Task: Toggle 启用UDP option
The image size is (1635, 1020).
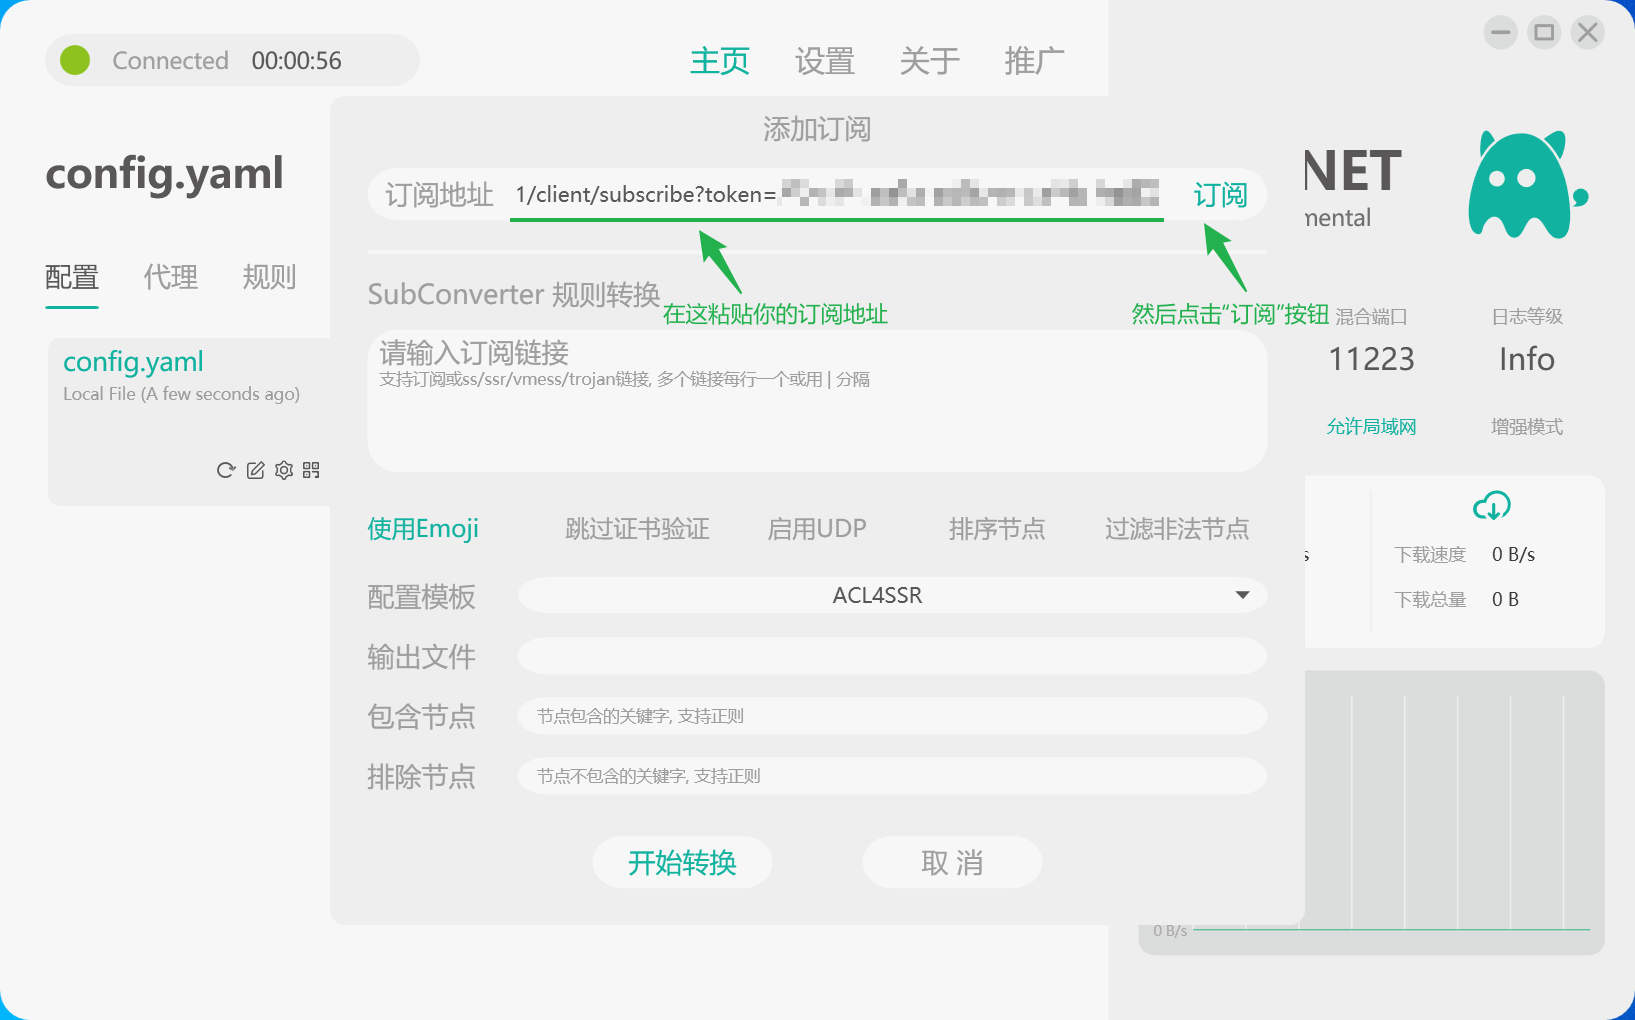Action: 816,529
